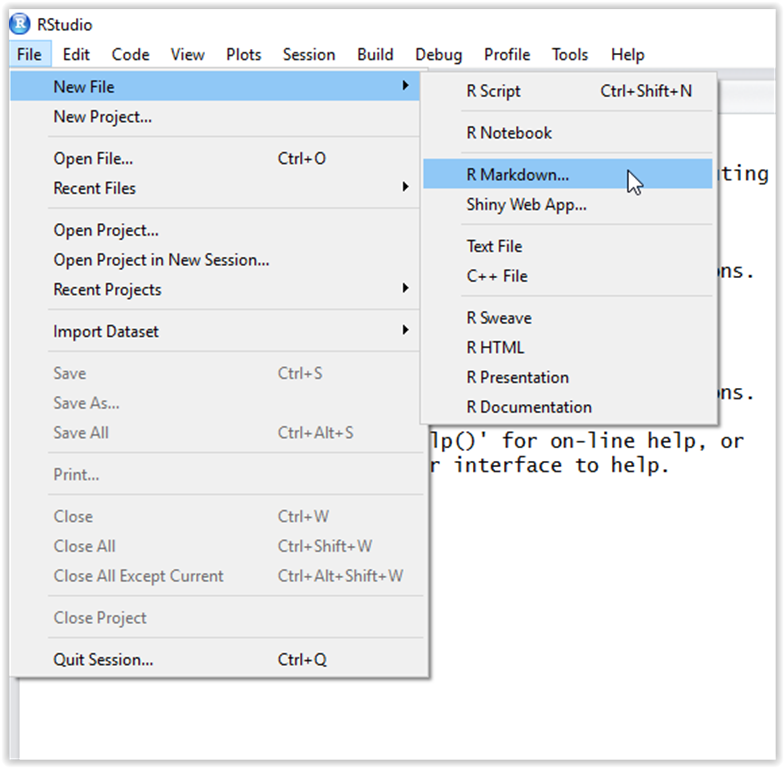
Task: Expand the Import Dataset arrow
Action: click(406, 330)
